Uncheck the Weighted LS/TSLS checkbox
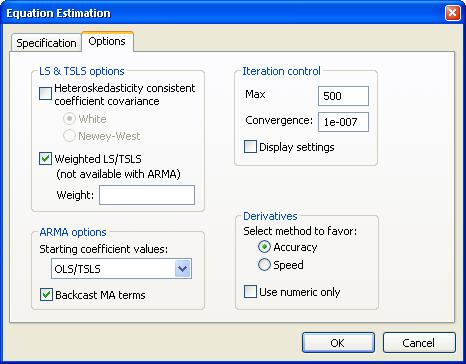This screenshot has width=466, height=364. (x=45, y=159)
